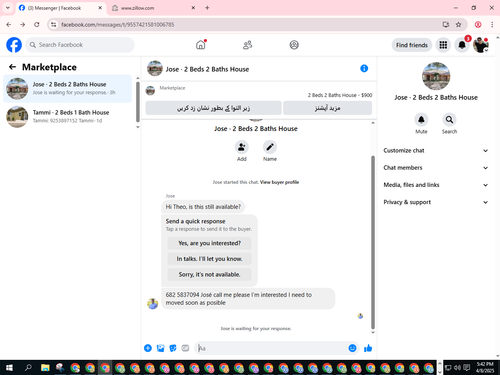
Task: Search within the conversation
Action: (x=449, y=120)
